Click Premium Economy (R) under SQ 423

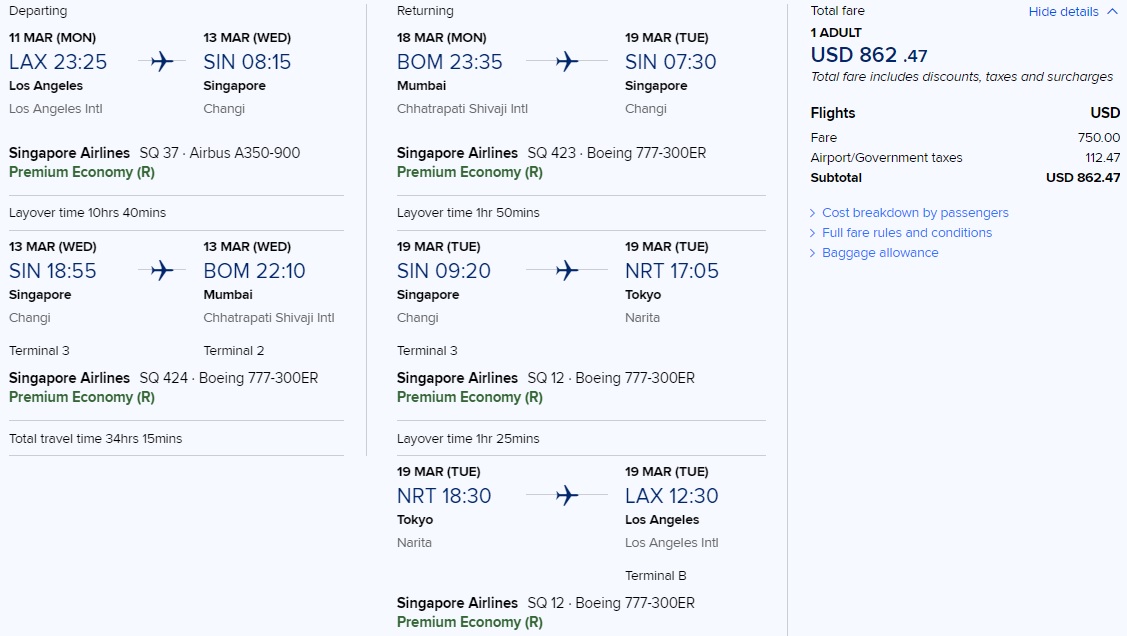(469, 172)
